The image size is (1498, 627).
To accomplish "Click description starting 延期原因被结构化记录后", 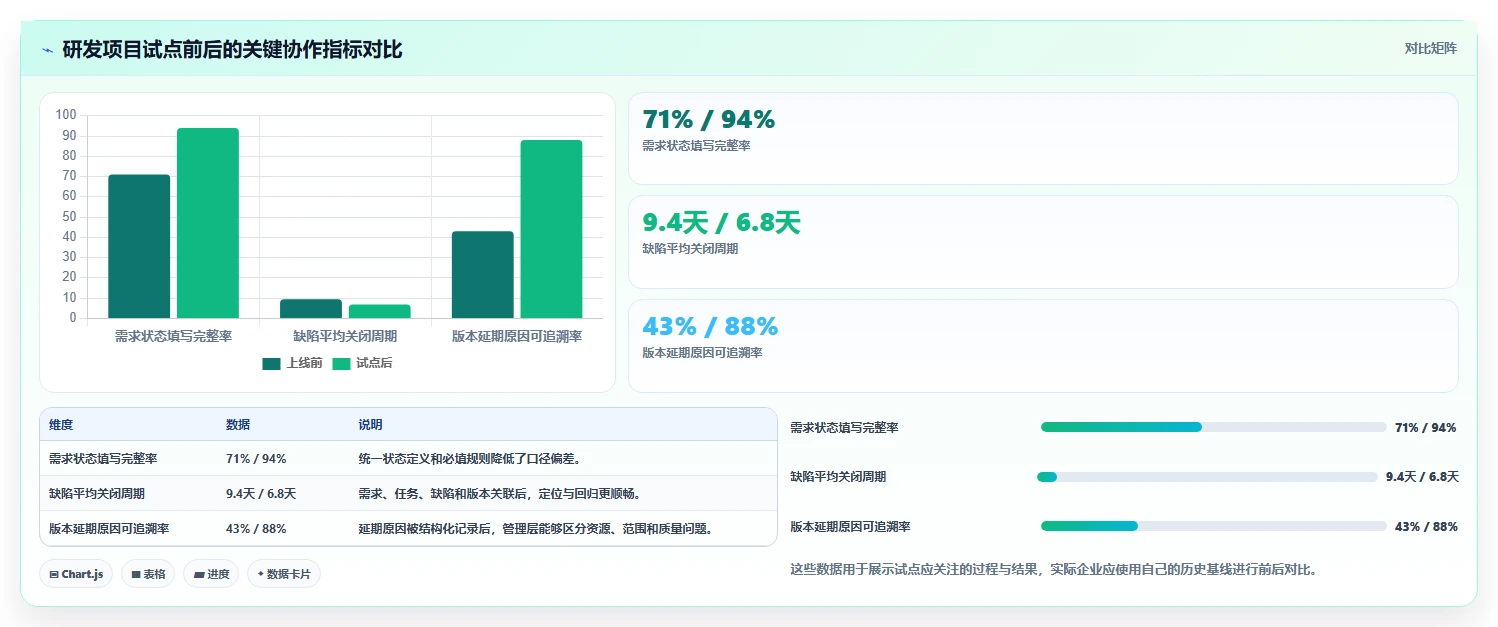I will tap(538, 529).
